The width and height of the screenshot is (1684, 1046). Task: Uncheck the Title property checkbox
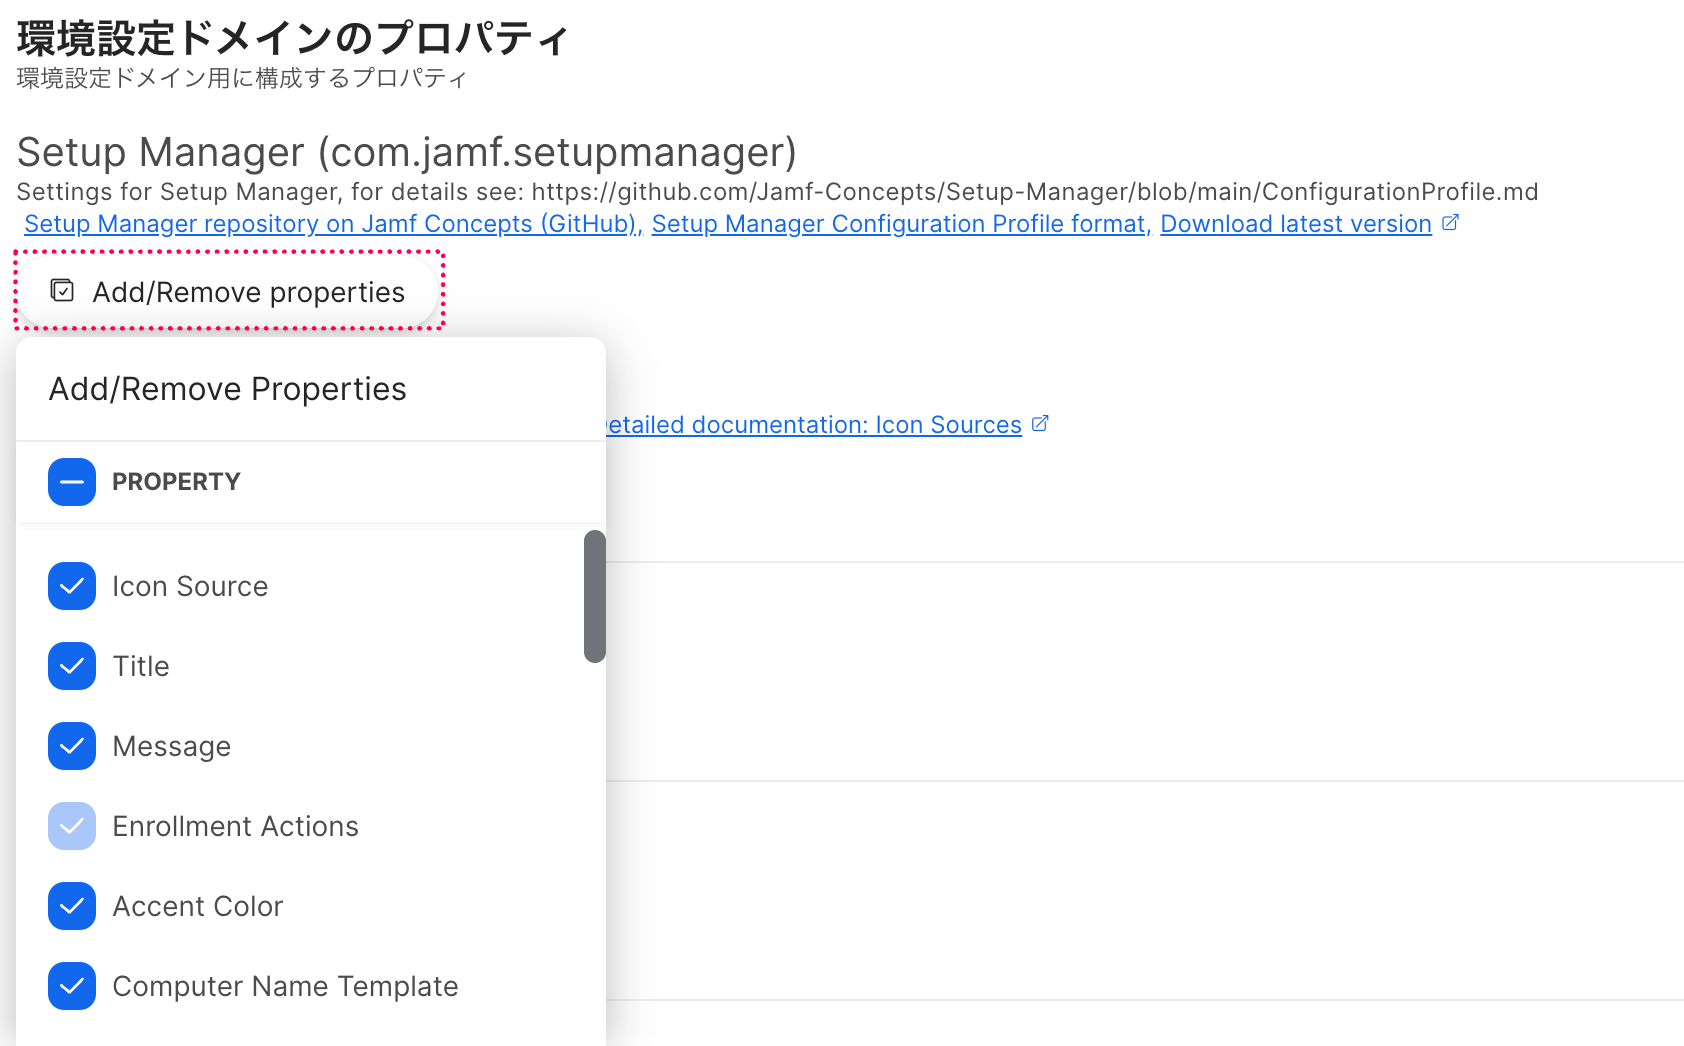[x=72, y=666]
